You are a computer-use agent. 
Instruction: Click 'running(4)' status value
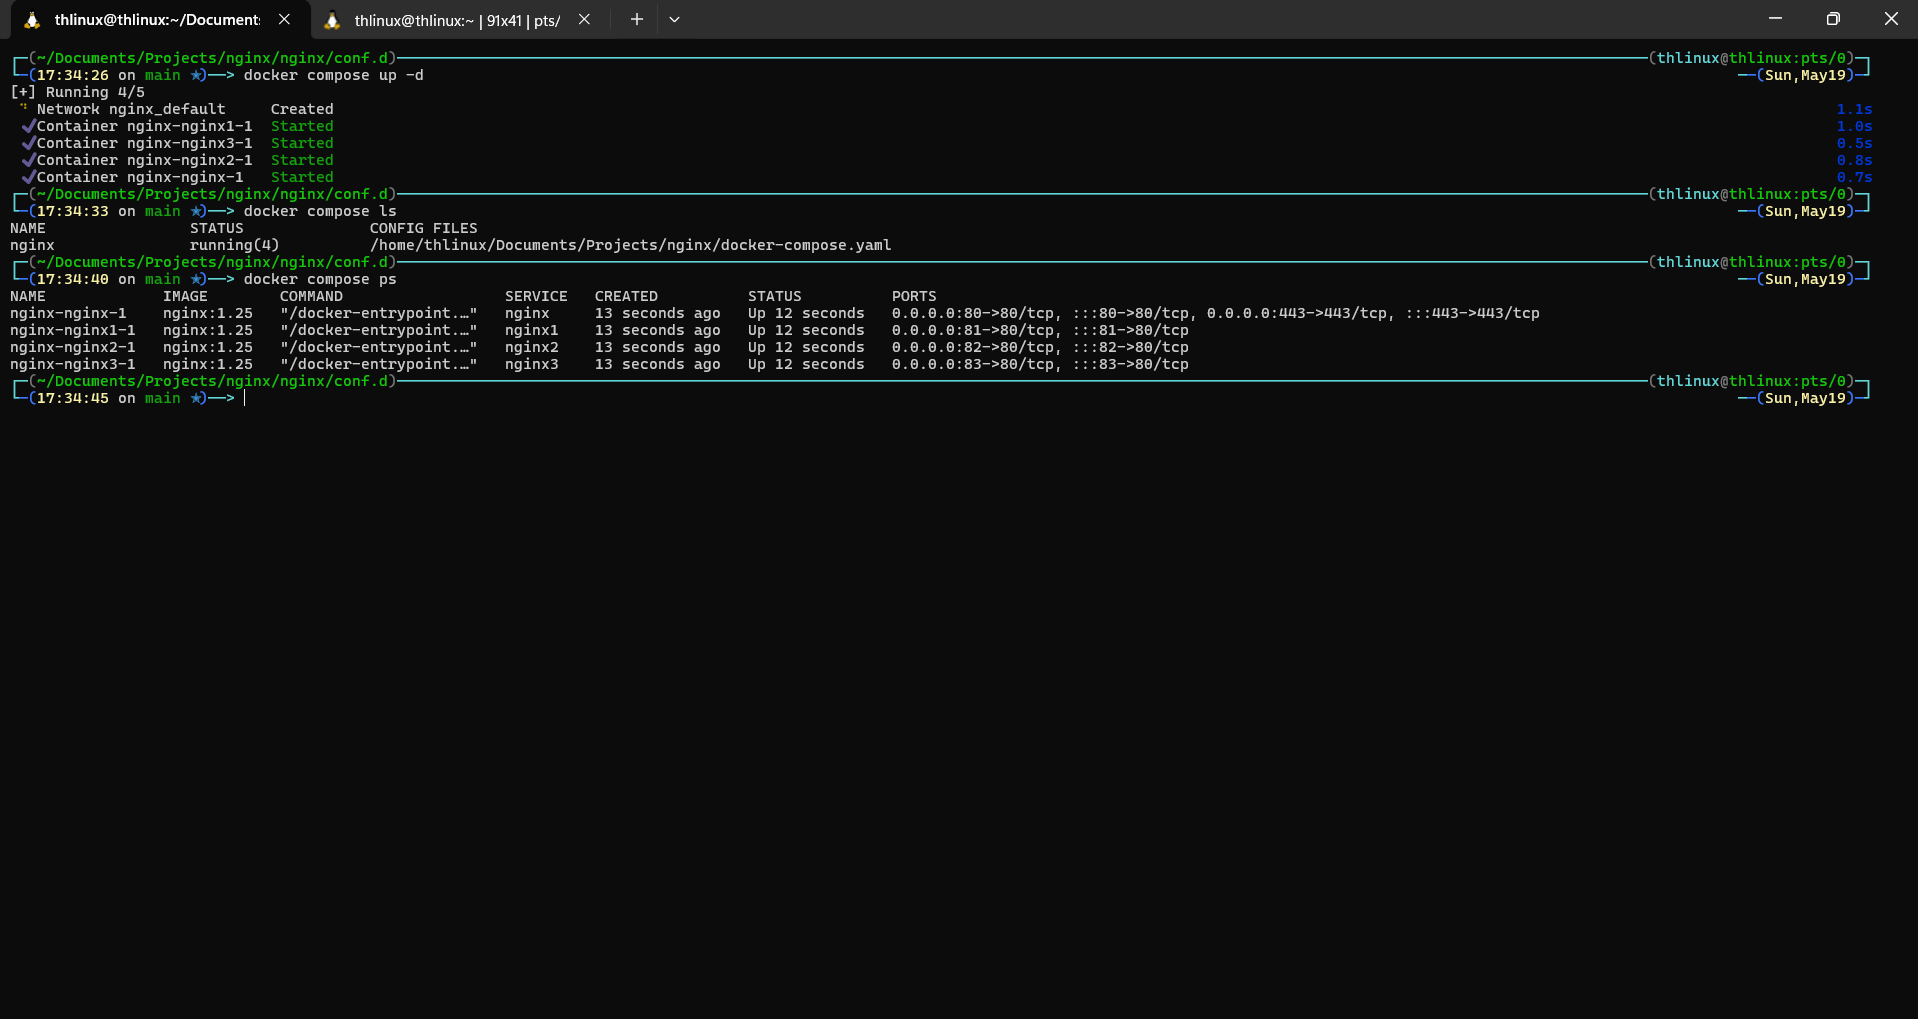click(235, 246)
